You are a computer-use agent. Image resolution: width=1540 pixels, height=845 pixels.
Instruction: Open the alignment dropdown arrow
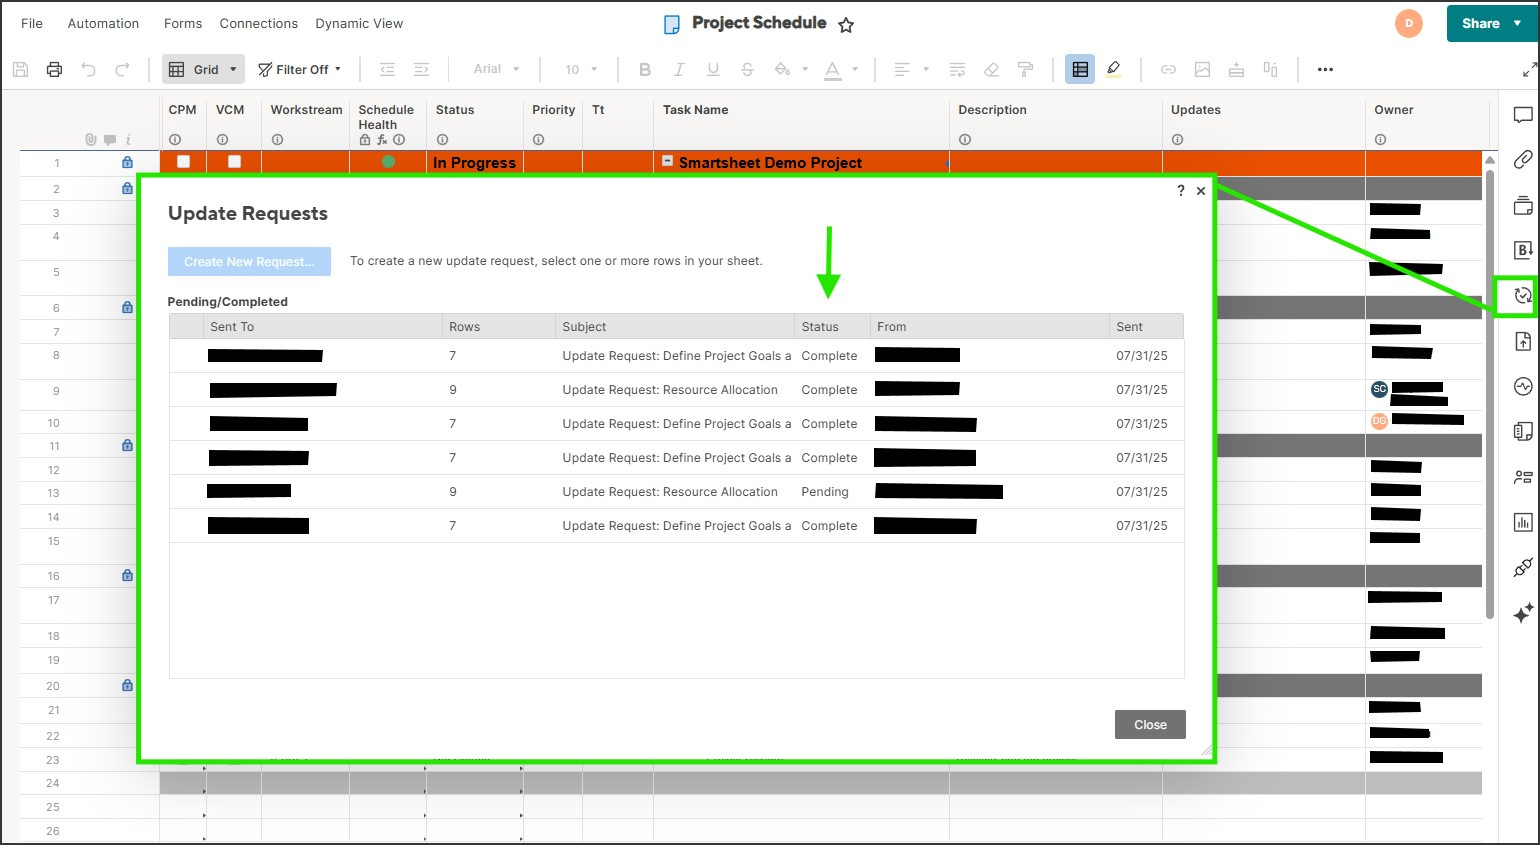[x=926, y=69]
